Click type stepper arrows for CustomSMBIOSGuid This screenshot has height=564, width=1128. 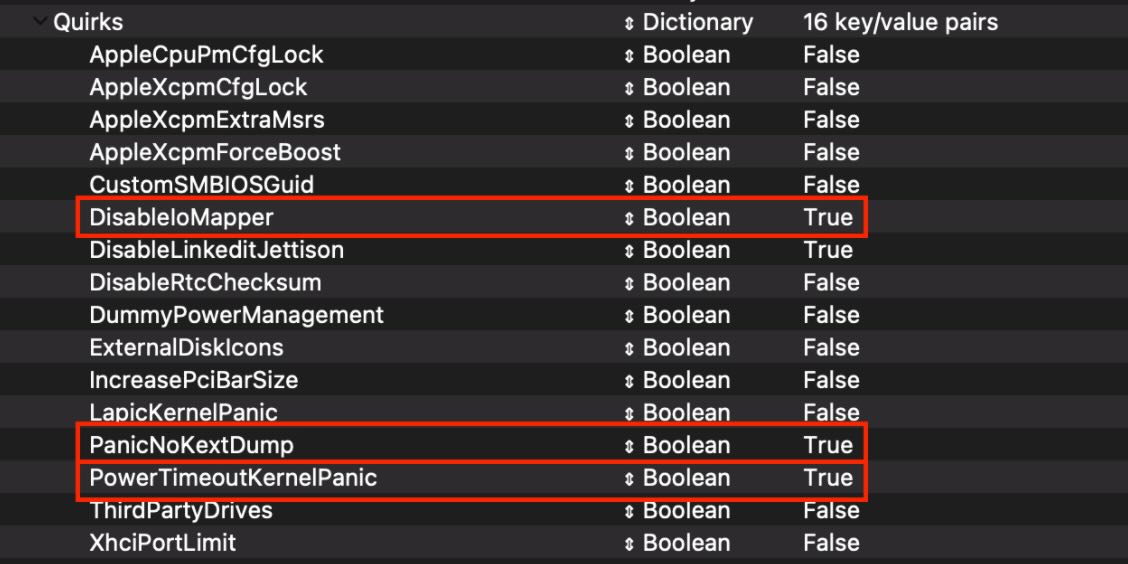[x=629, y=186]
